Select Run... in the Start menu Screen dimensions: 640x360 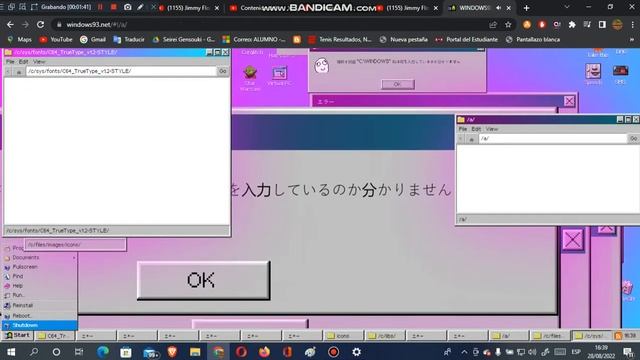pyautogui.click(x=40, y=295)
